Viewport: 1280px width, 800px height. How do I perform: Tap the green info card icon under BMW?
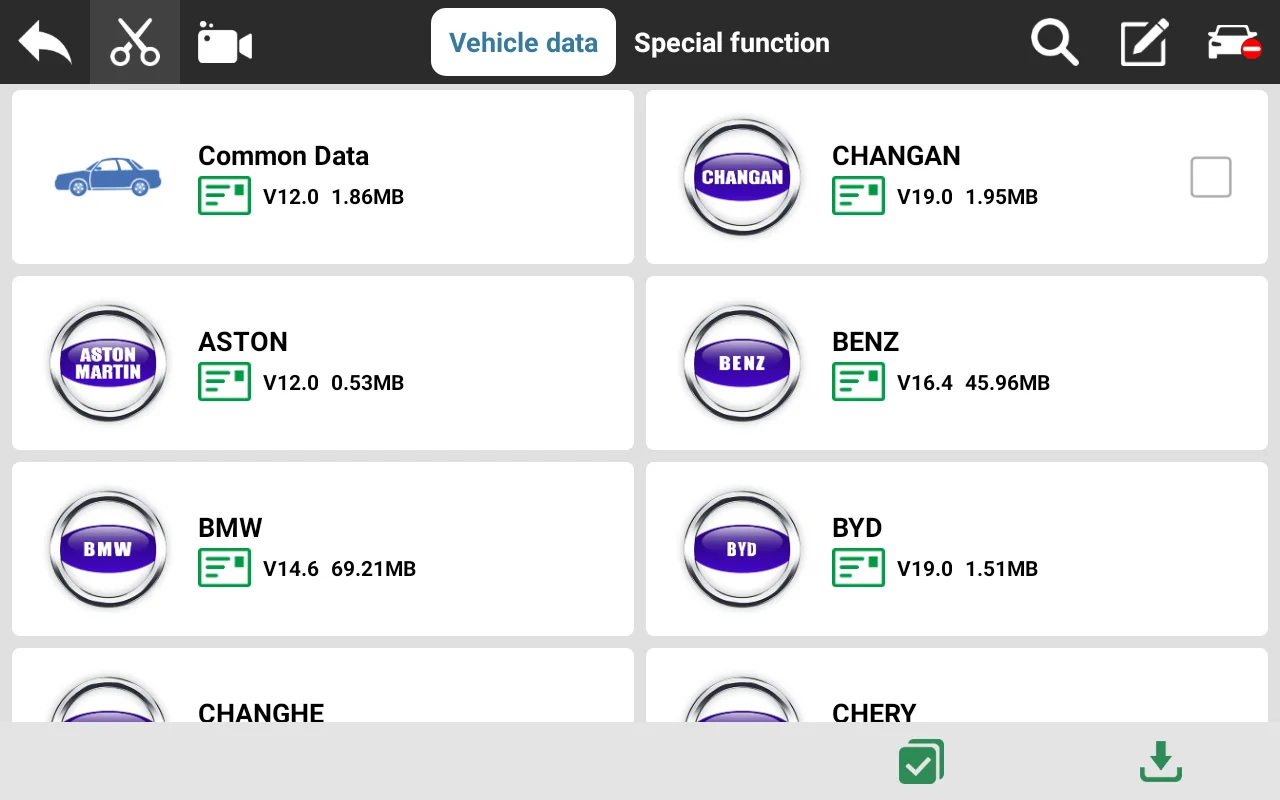(224, 568)
